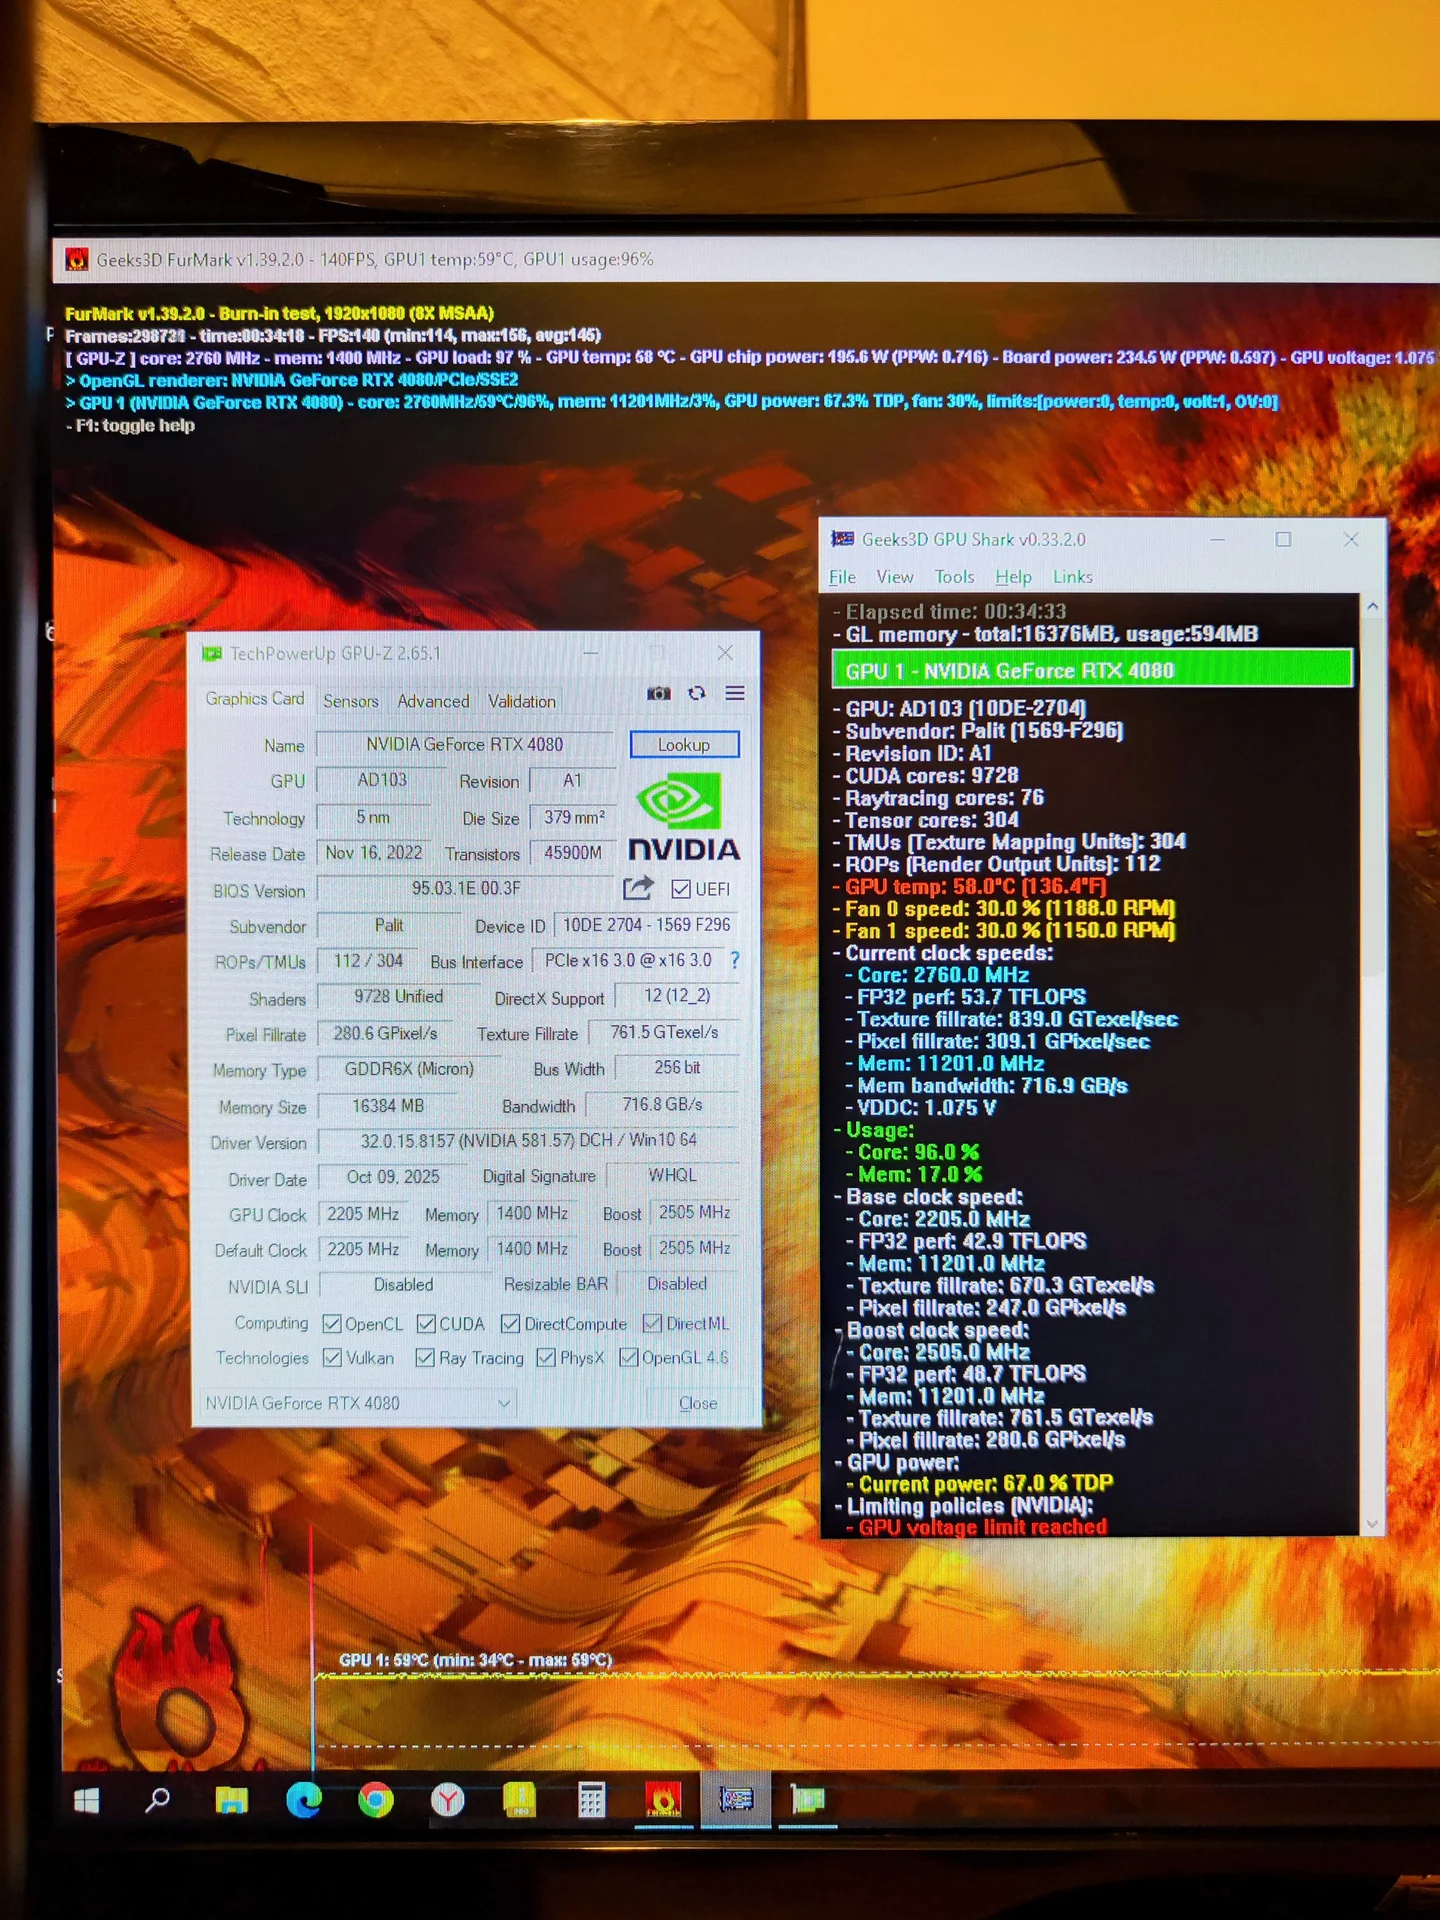This screenshot has width=1440, height=1920.
Task: Launch Microsoft Edge from the taskbar
Action: click(304, 1801)
